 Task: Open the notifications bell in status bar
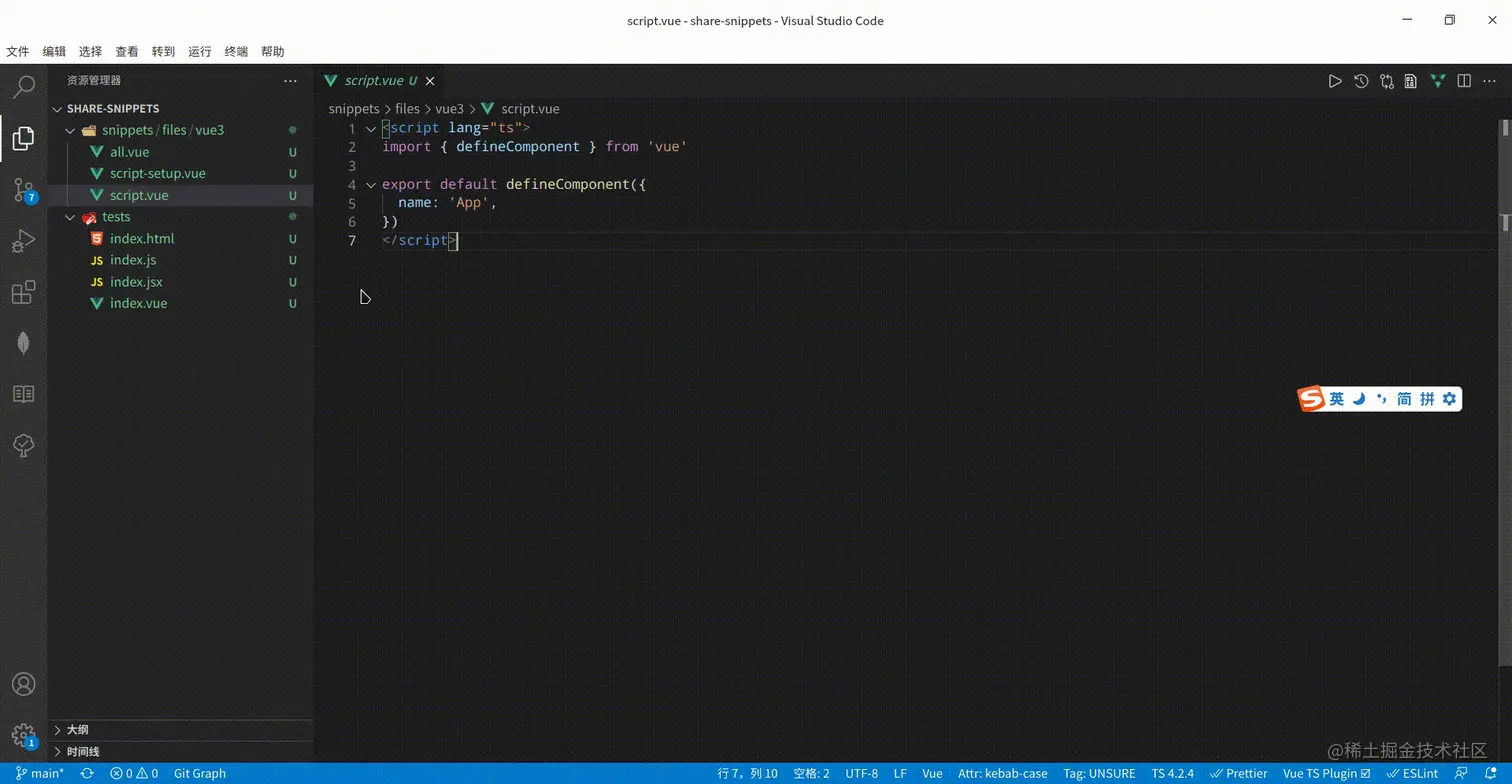(x=1490, y=773)
